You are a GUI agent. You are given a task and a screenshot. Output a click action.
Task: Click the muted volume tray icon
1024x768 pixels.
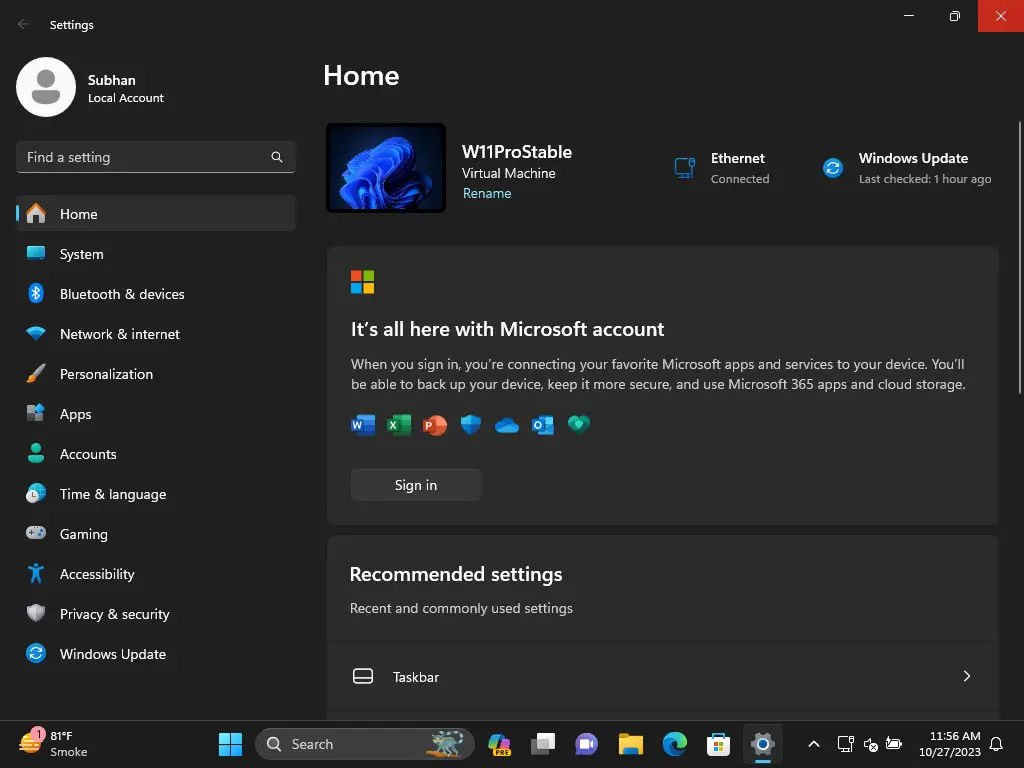click(871, 744)
